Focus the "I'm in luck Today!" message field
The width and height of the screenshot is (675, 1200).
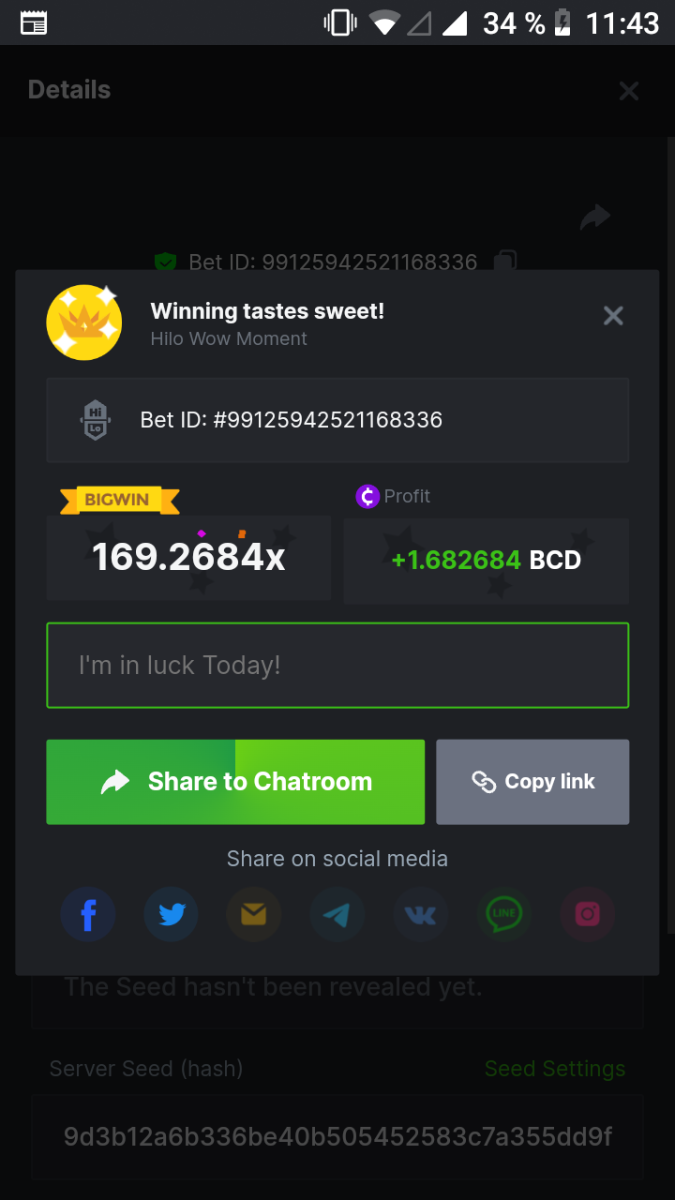coord(338,665)
